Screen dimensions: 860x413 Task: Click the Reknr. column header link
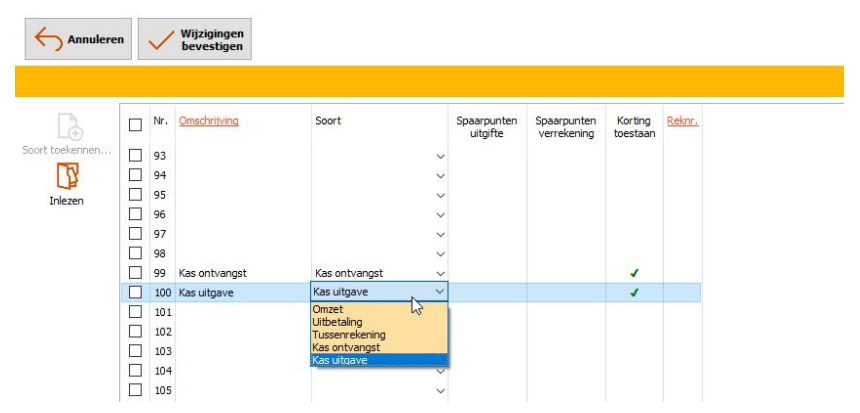point(681,121)
